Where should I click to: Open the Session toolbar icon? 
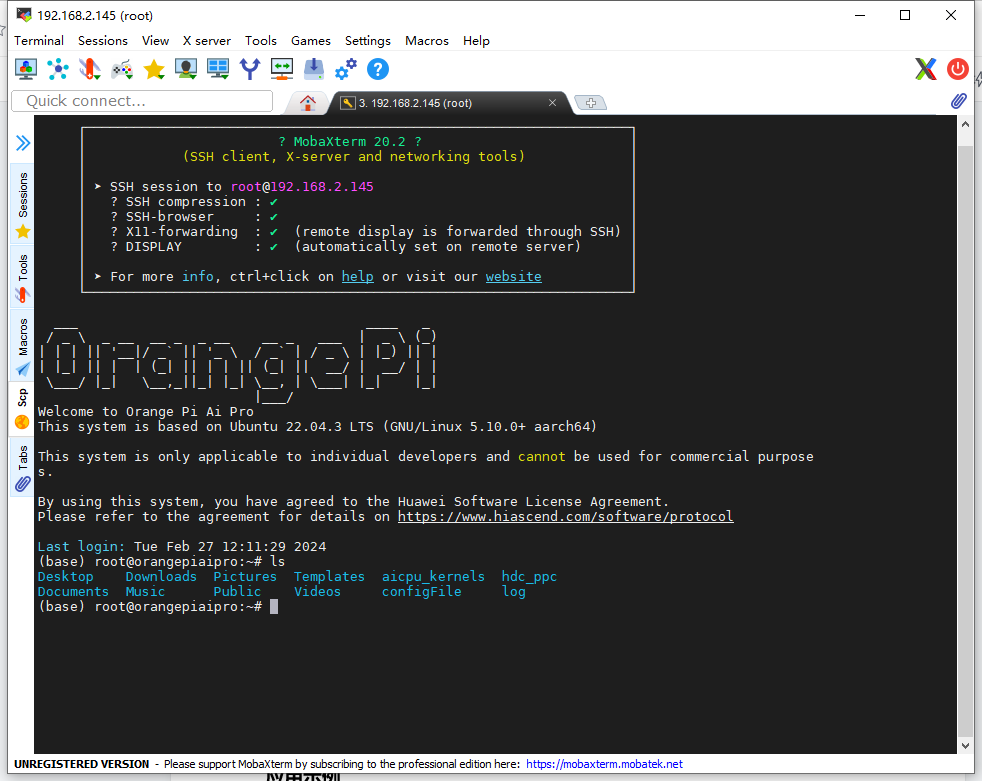(26, 69)
